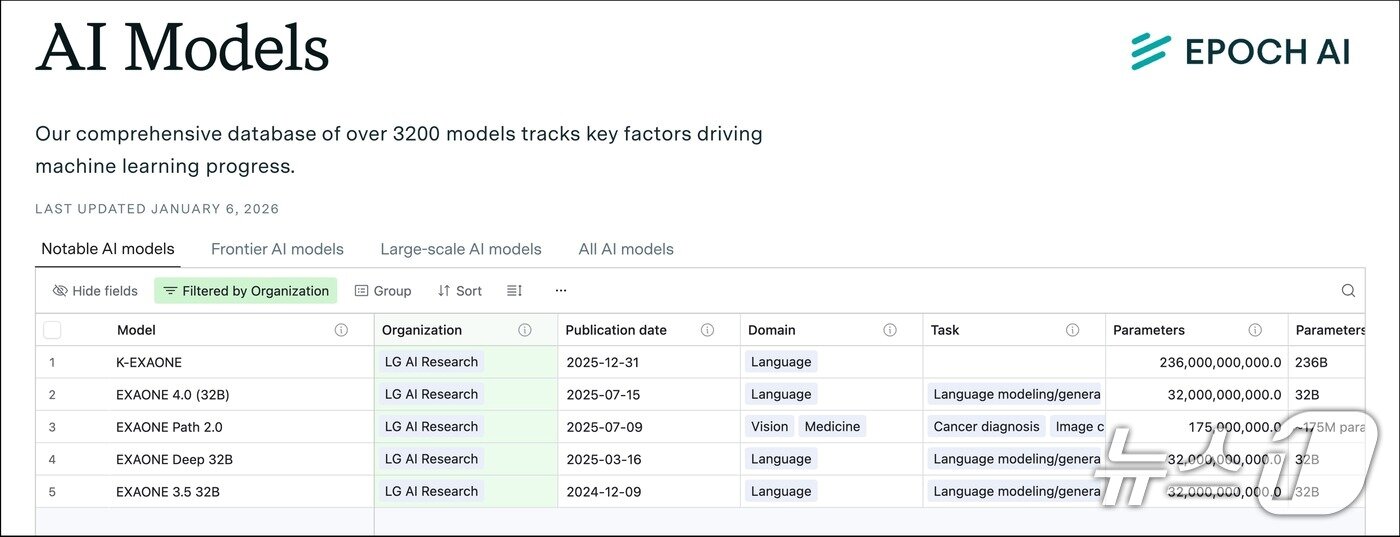Switch to the Large-scale AI models tab
Image resolution: width=1400 pixels, height=537 pixels.
click(x=461, y=249)
